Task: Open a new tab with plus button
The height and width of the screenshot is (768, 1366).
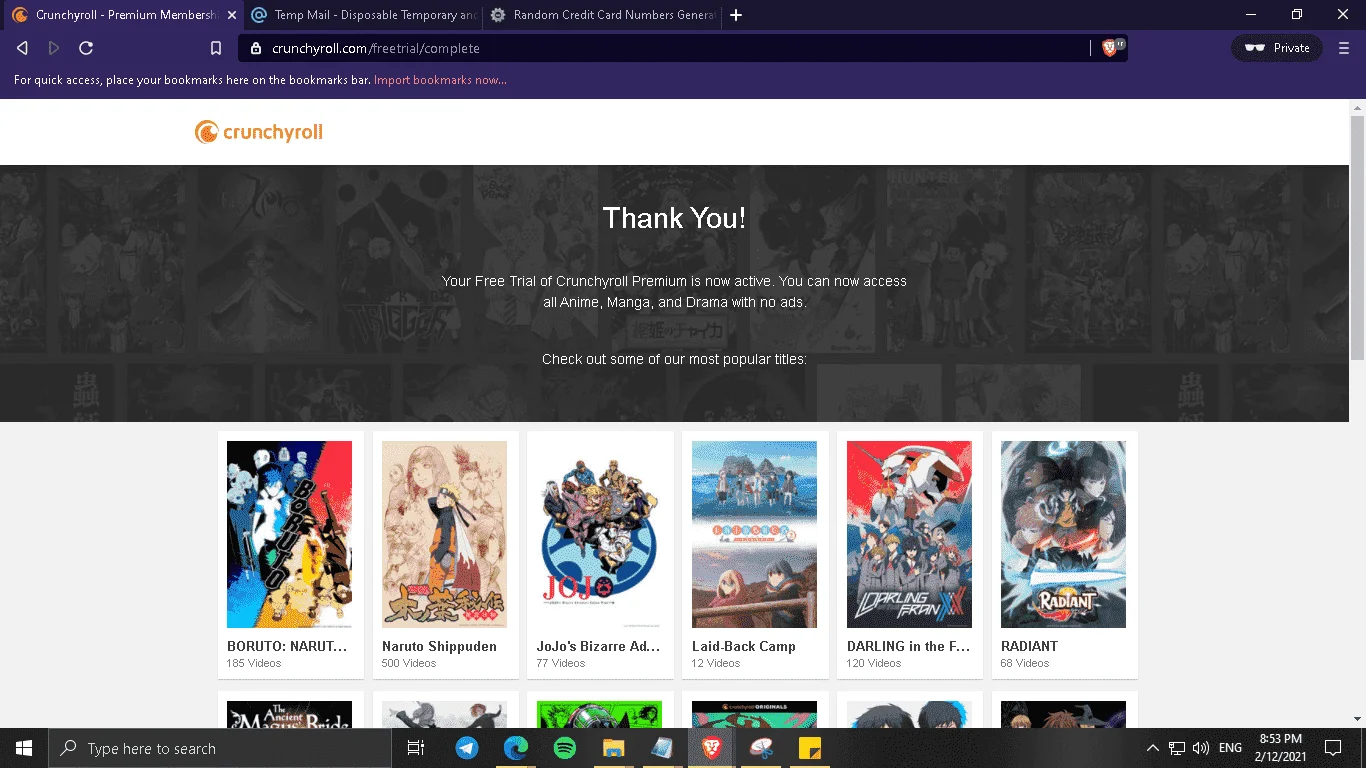Action: tap(736, 15)
